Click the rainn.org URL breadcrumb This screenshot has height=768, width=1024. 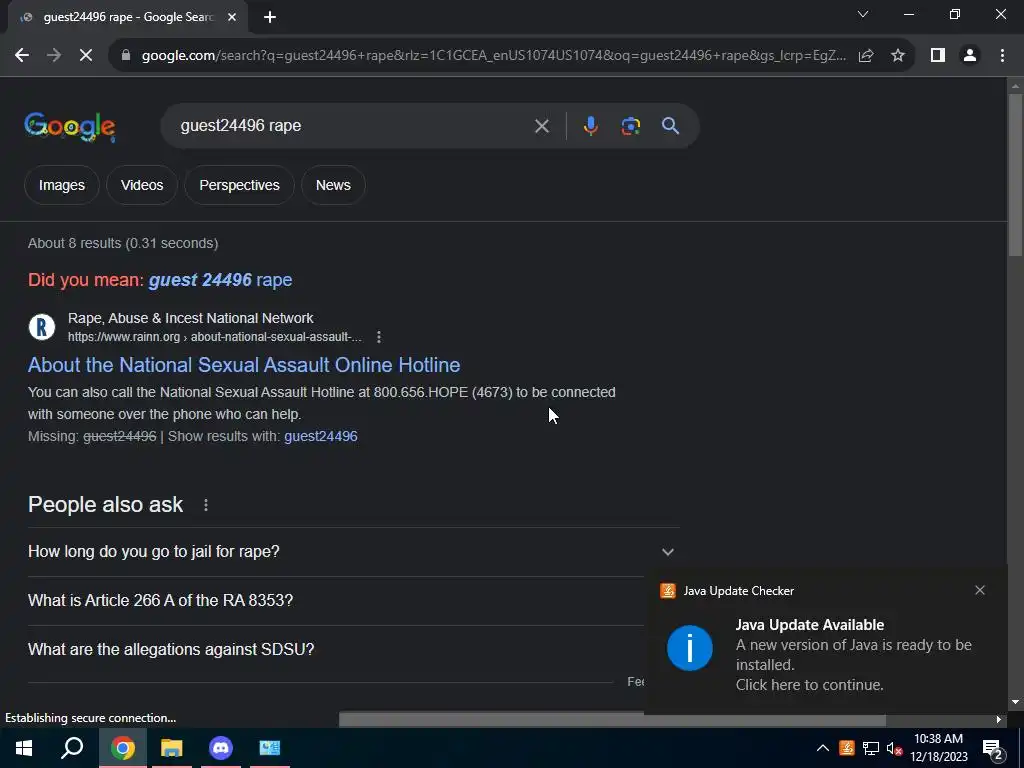click(x=214, y=337)
